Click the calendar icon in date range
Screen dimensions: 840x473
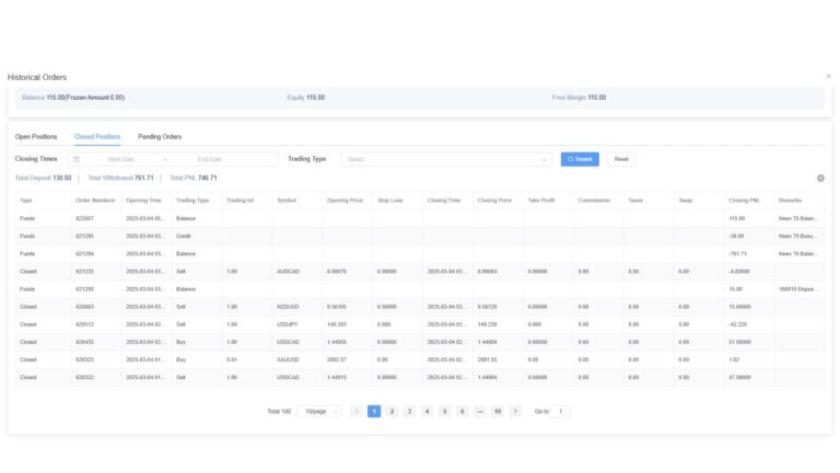(x=76, y=159)
